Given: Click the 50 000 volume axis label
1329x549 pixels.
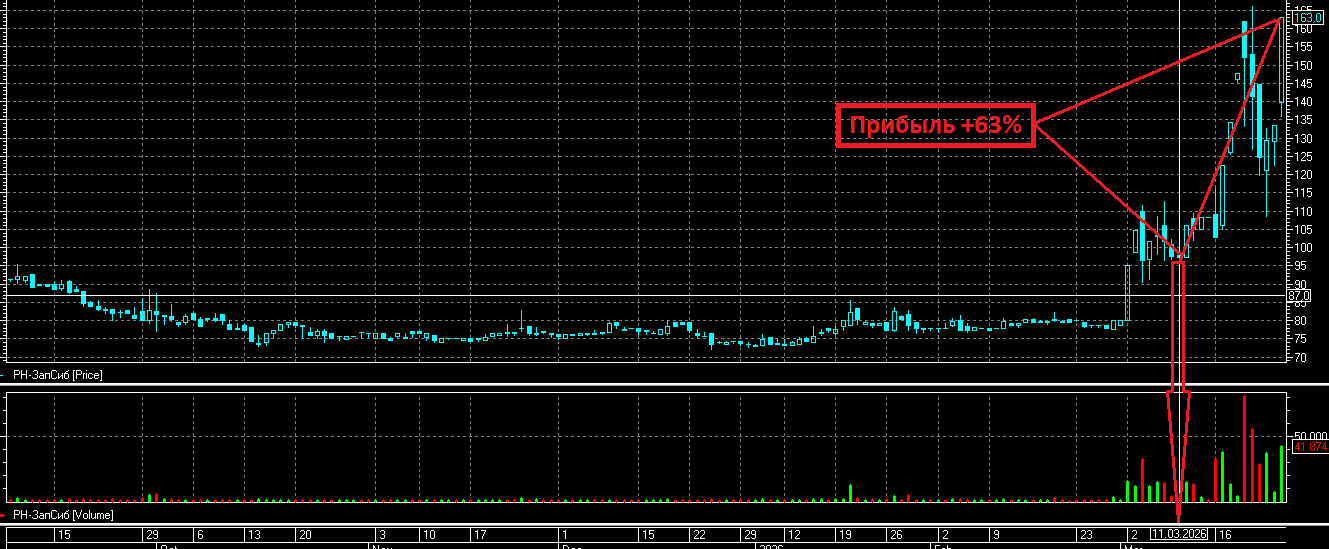Looking at the screenshot, I should tap(1310, 437).
